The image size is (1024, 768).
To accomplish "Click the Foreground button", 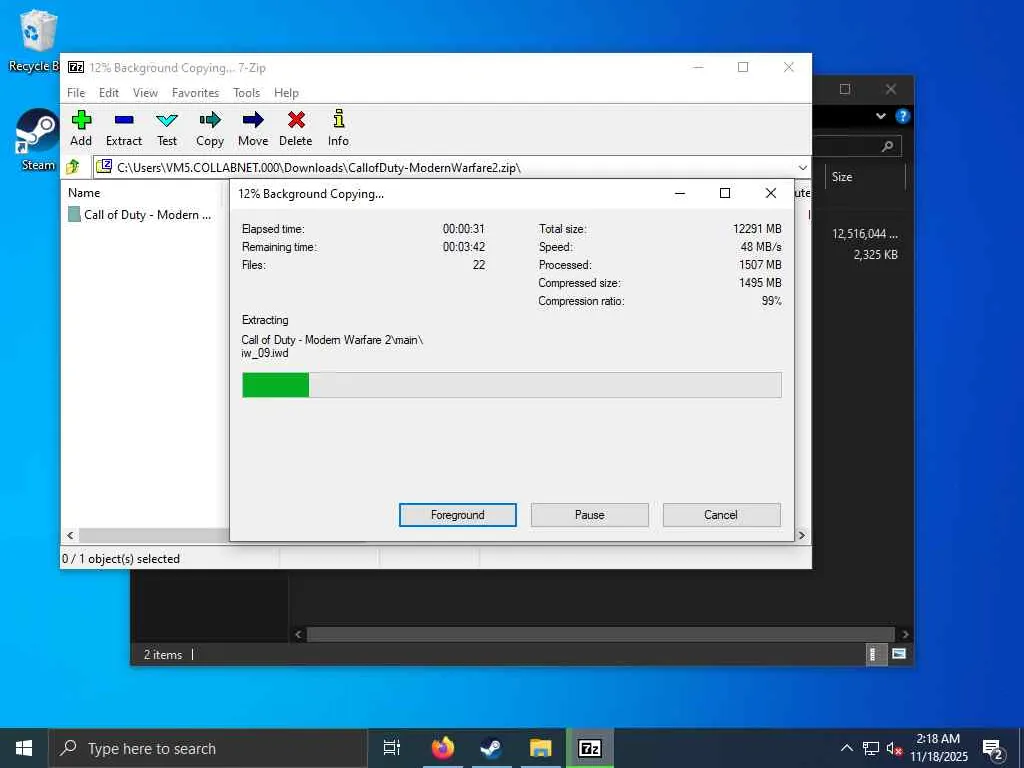I will 458,515.
